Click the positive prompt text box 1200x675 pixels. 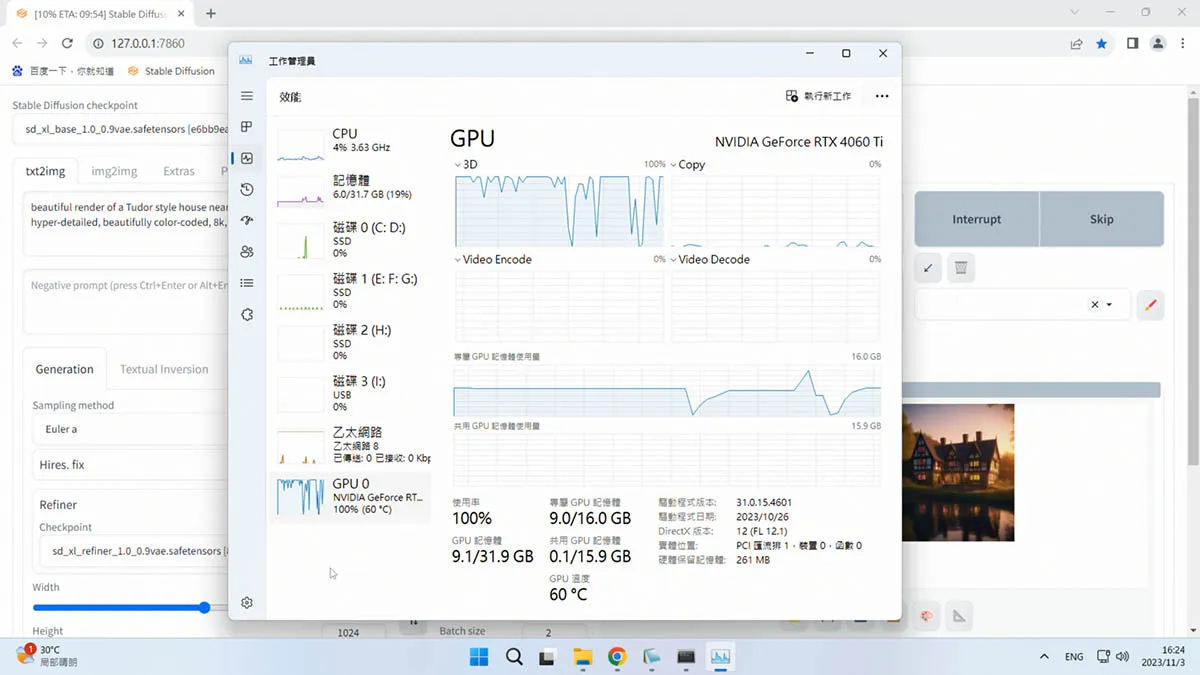tap(126, 224)
